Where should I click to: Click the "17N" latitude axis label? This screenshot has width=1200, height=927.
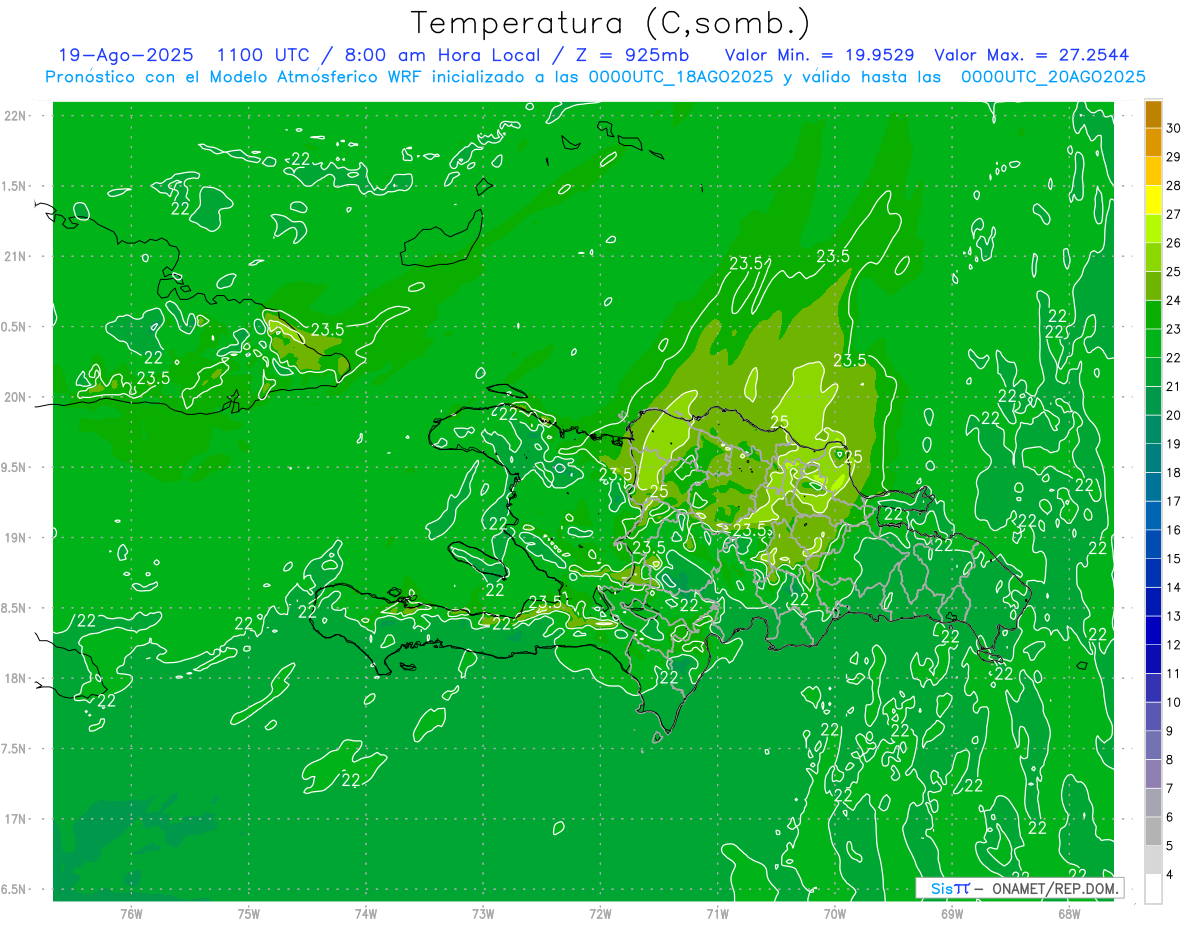click(17, 819)
